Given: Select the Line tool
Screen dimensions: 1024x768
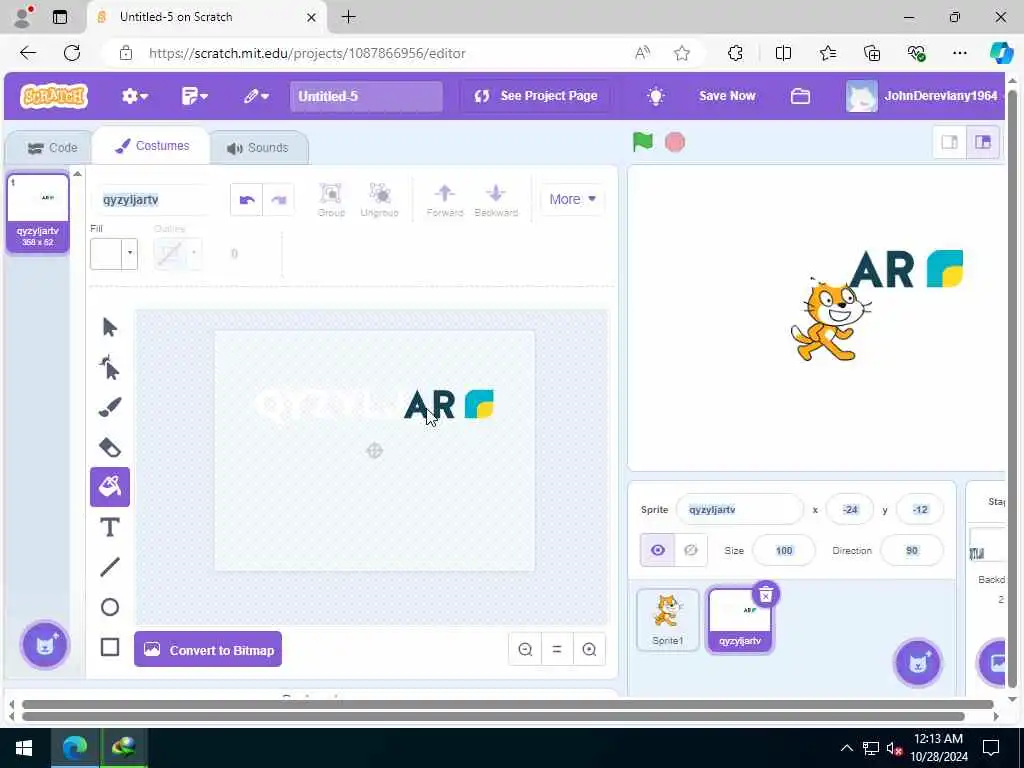Looking at the screenshot, I should [x=110, y=567].
